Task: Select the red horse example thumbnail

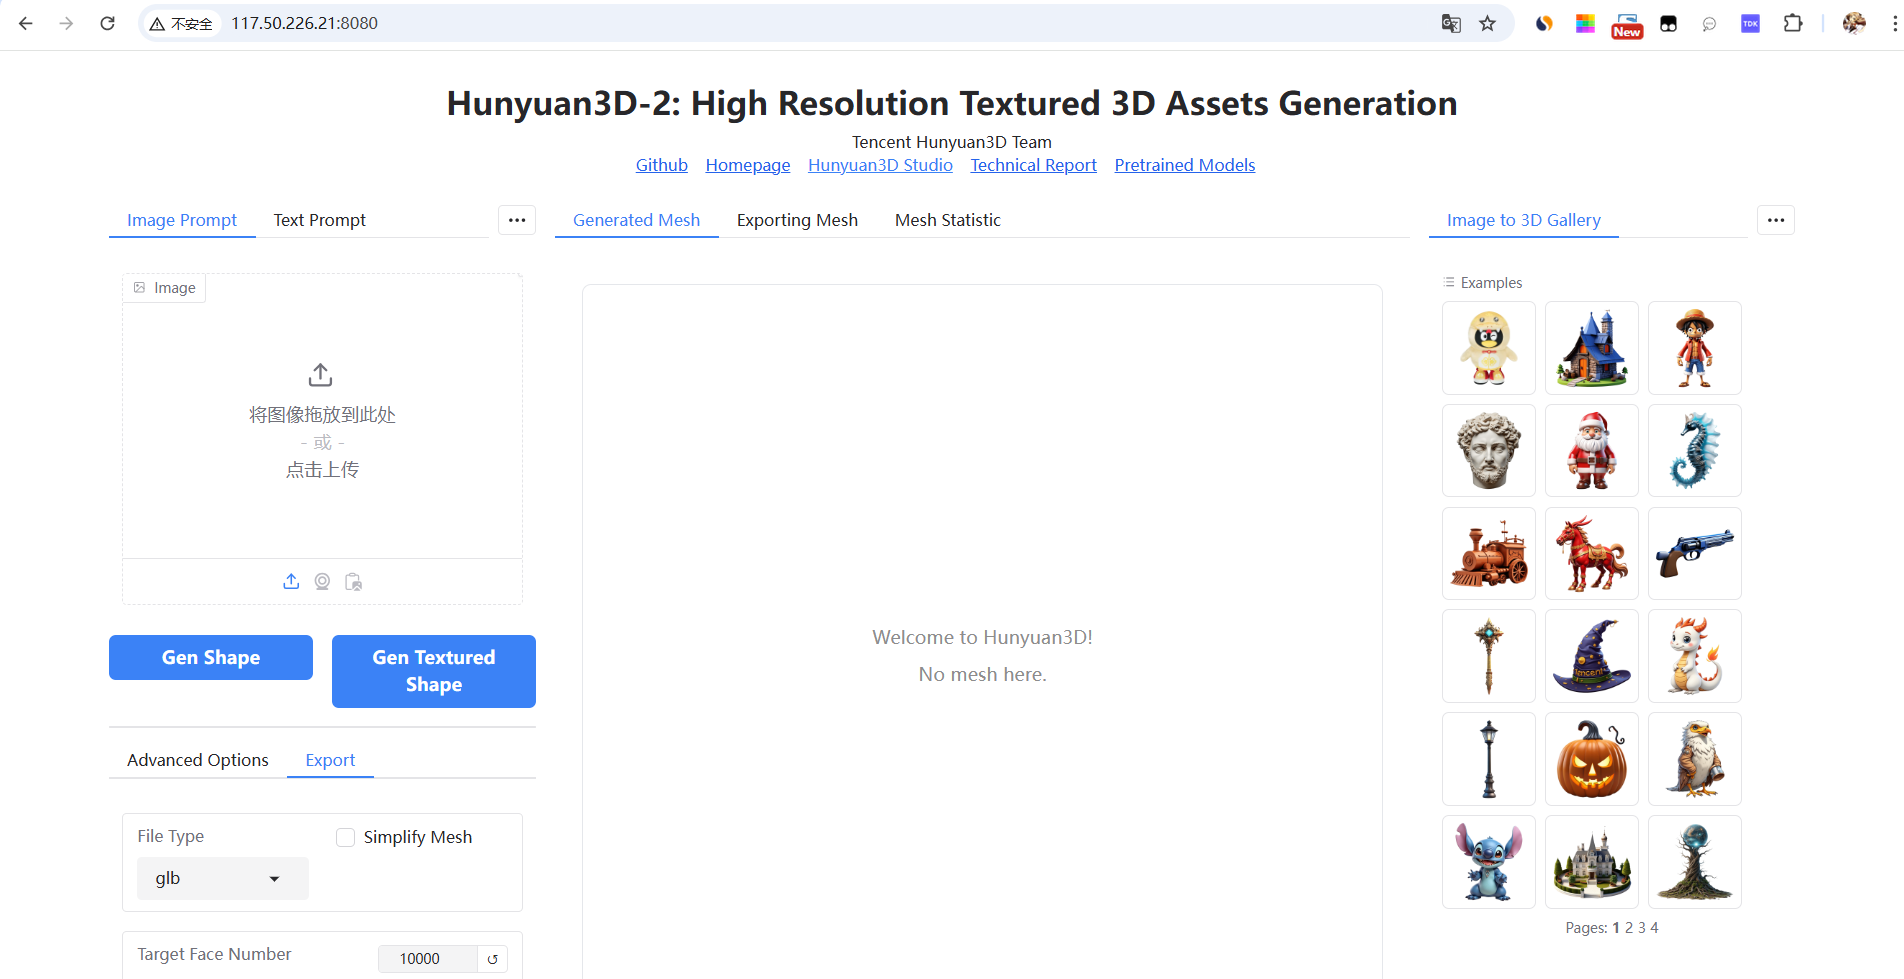Action: point(1592,554)
